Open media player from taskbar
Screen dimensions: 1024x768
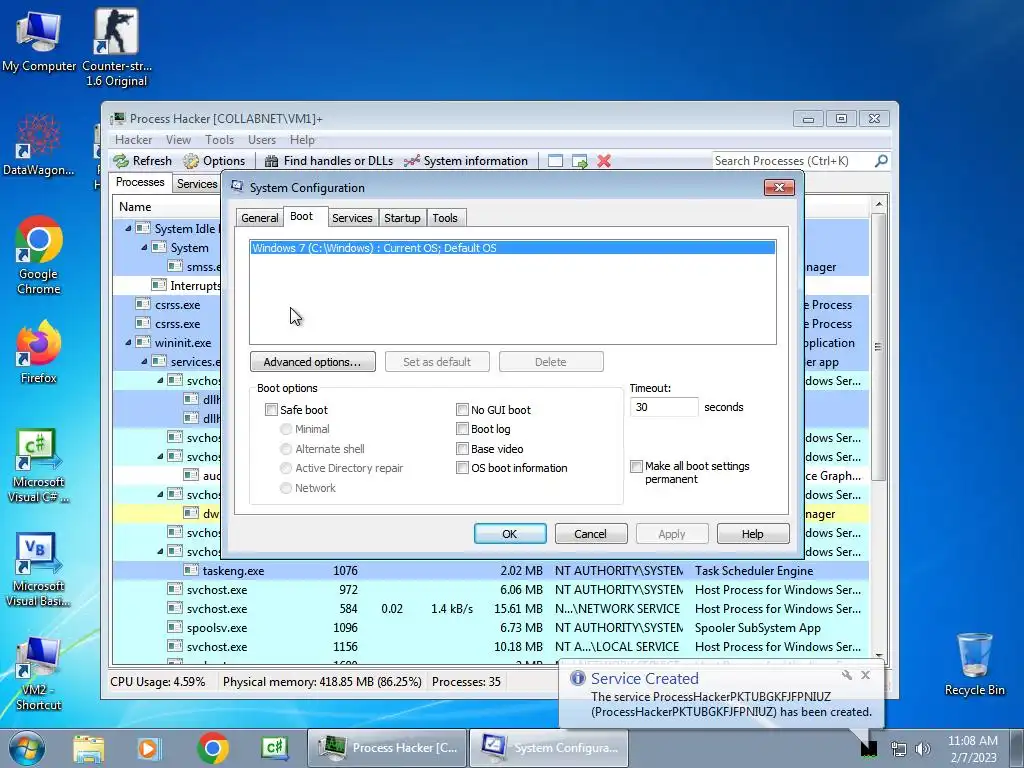click(148, 748)
